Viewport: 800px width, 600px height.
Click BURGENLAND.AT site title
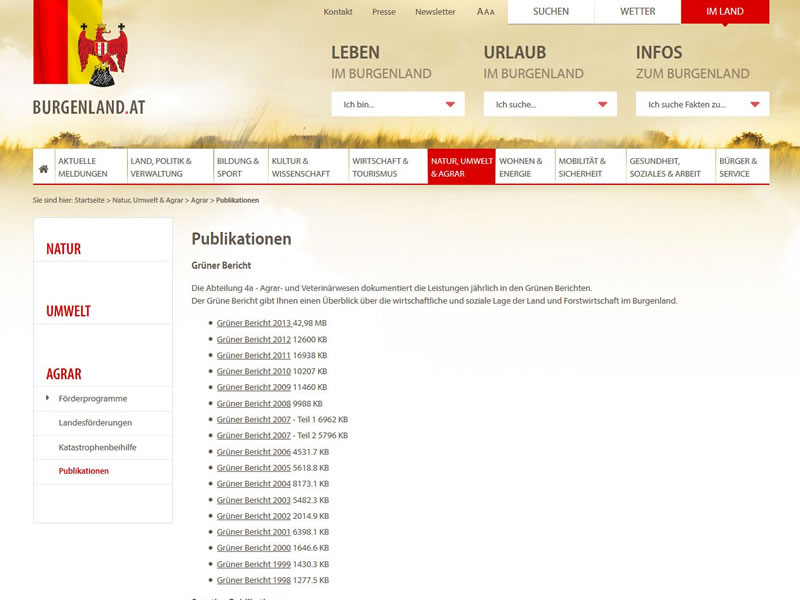point(89,107)
